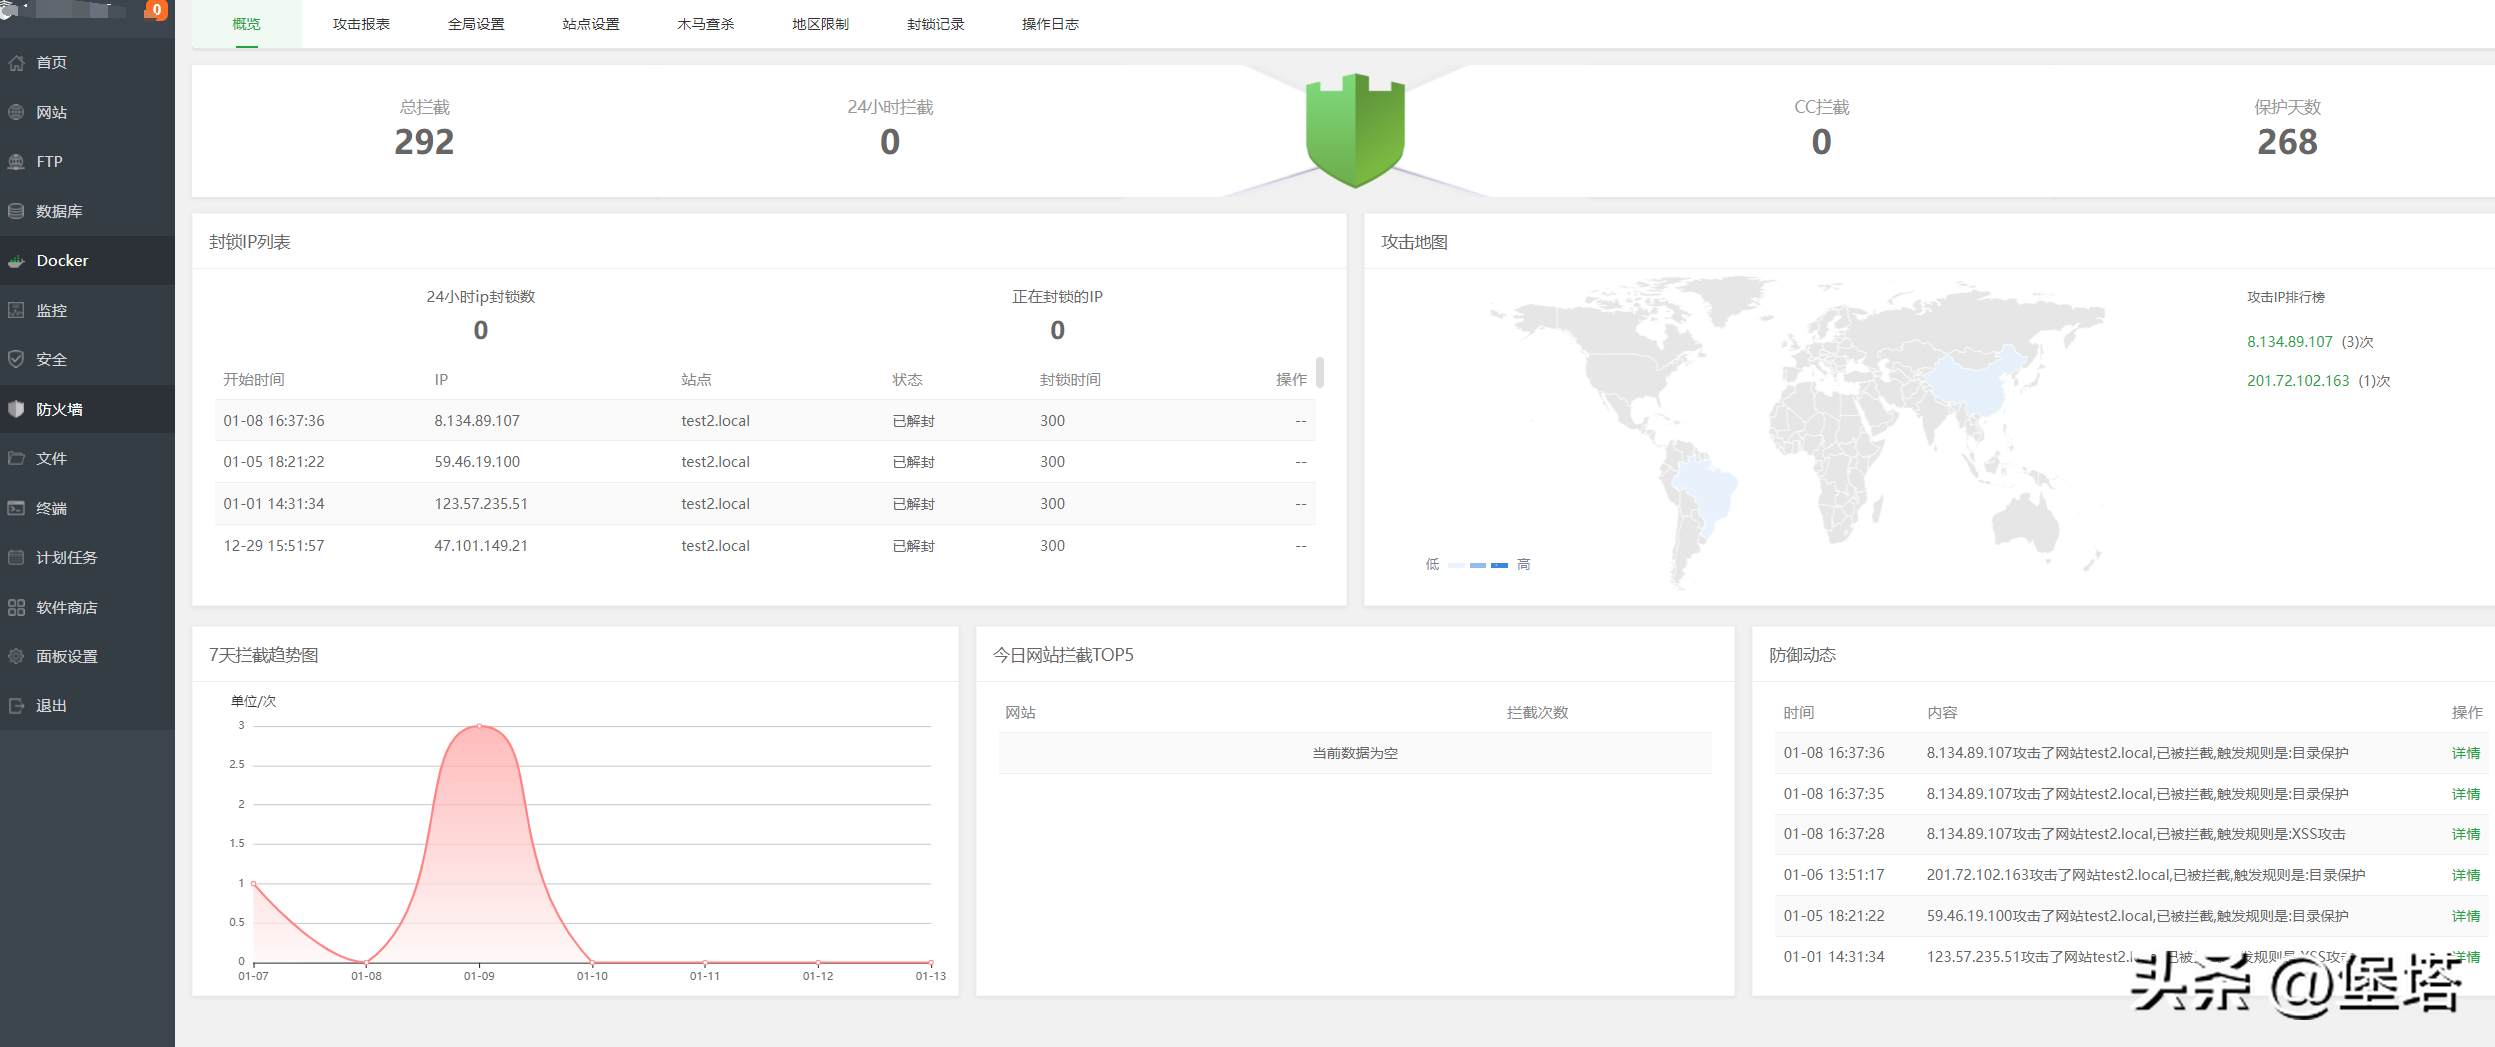The width and height of the screenshot is (2495, 1047).
Task: Open the 全局设置 tab
Action: (x=476, y=24)
